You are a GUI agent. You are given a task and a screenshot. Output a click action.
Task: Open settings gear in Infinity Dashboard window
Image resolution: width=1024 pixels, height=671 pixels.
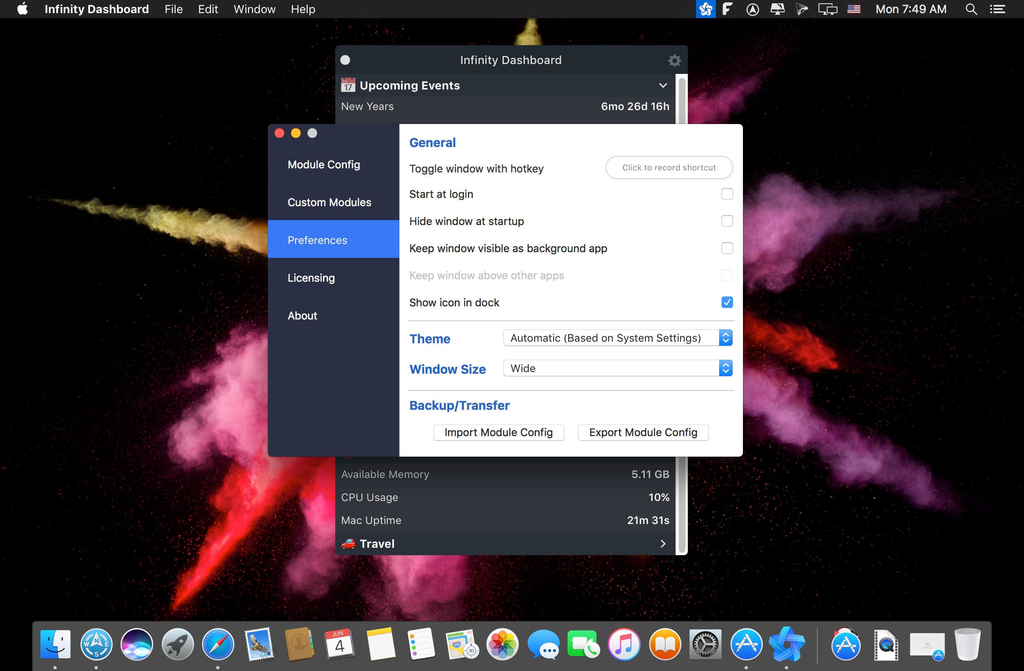click(x=674, y=60)
